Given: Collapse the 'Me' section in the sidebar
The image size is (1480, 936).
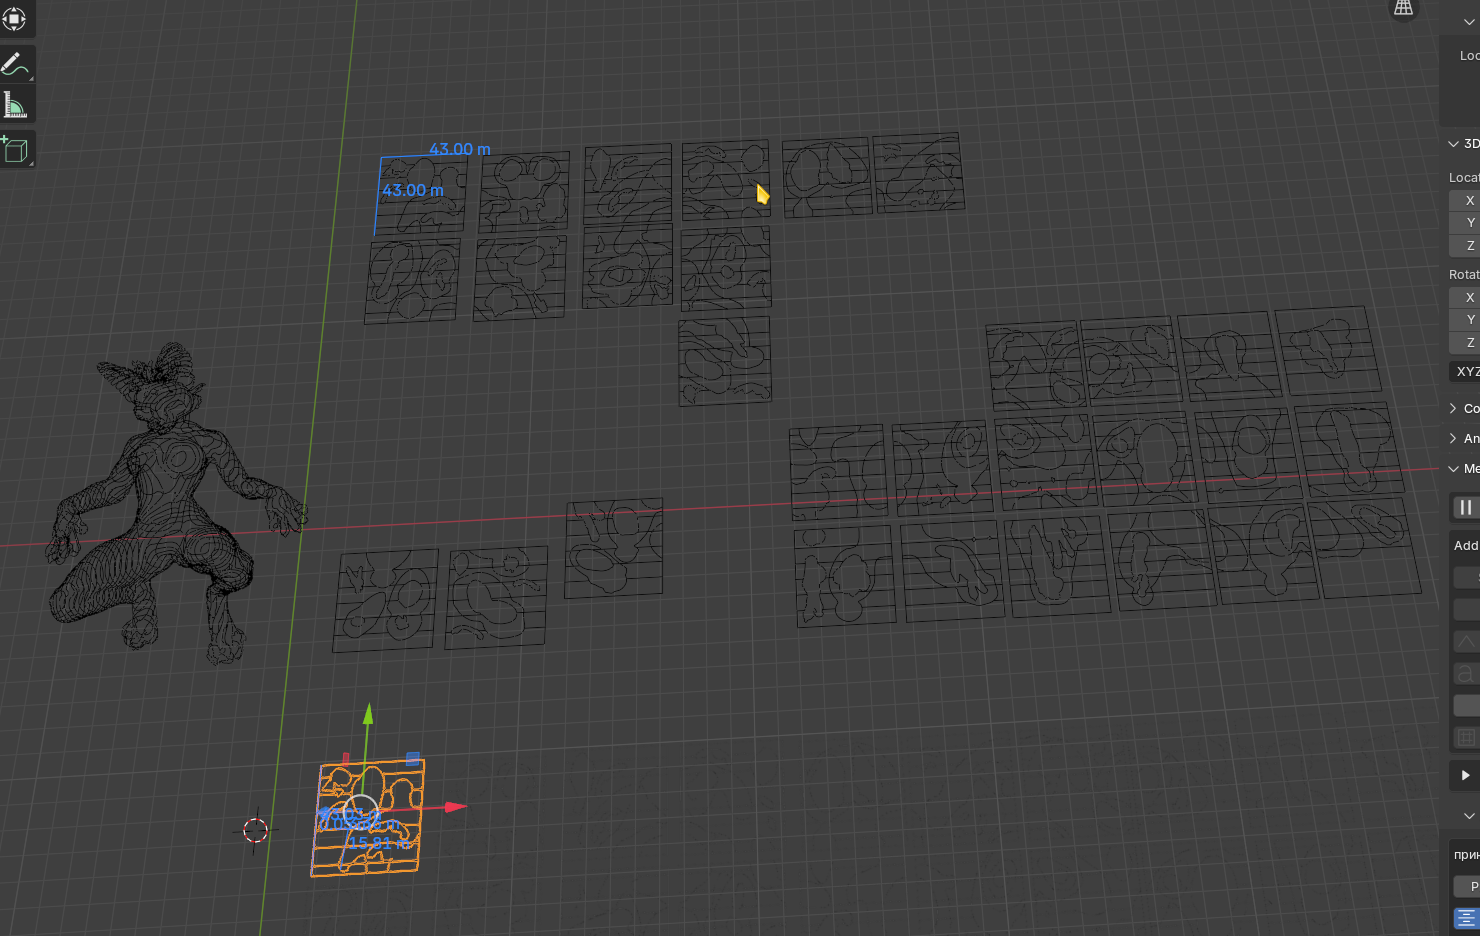Looking at the screenshot, I should pyautogui.click(x=1453, y=468).
